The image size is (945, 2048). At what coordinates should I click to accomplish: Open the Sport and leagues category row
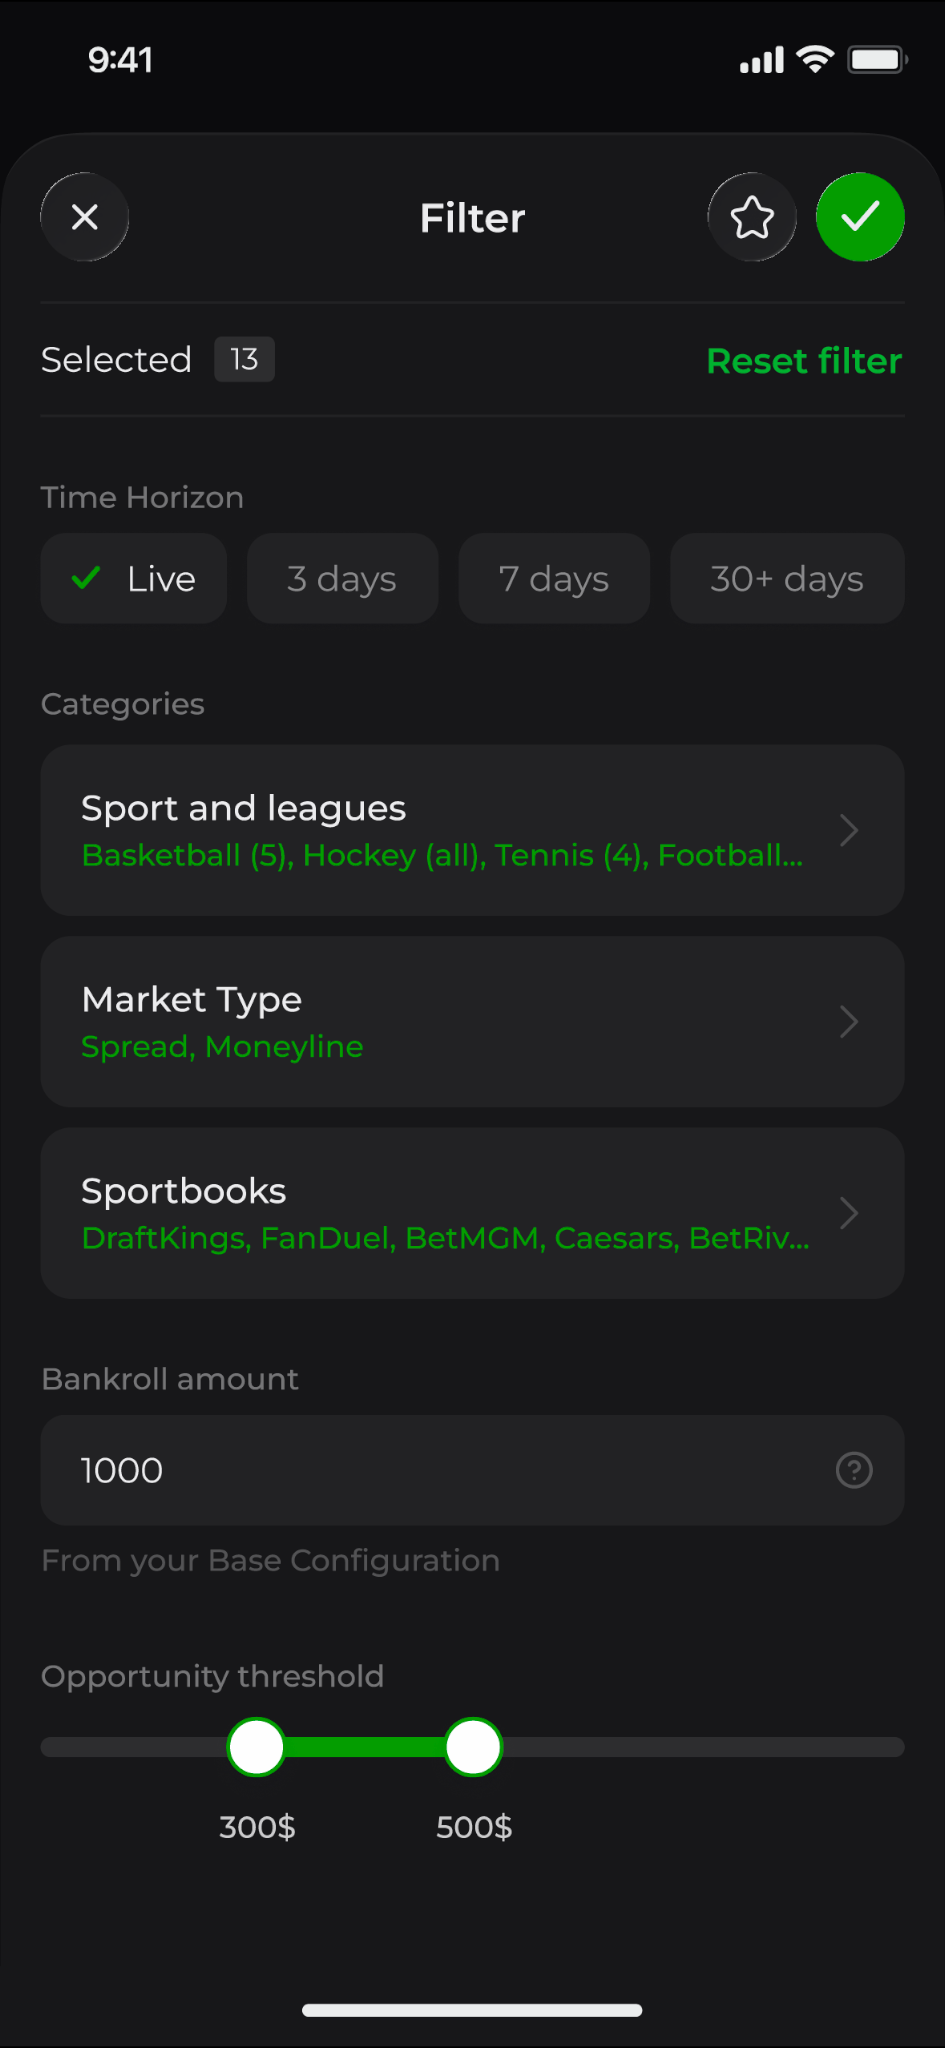click(x=472, y=830)
